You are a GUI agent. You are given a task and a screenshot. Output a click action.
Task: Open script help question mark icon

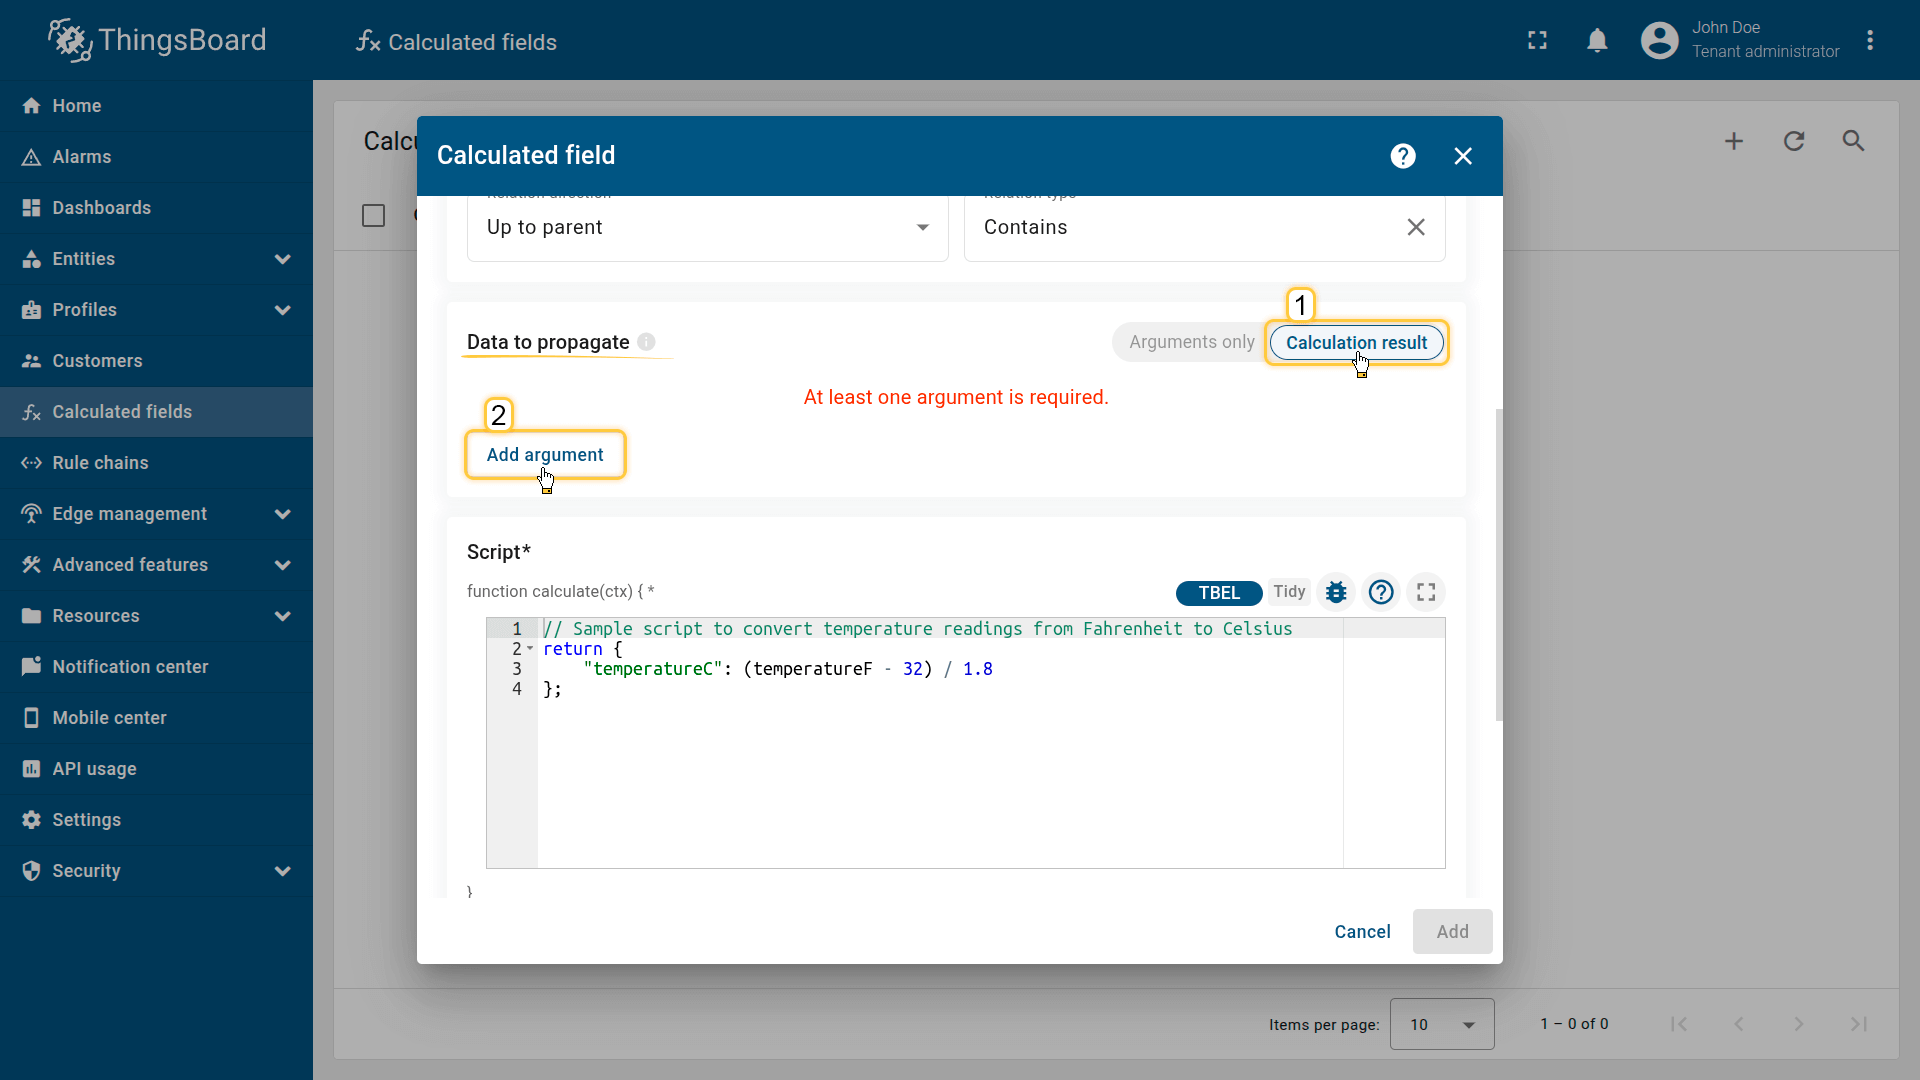[1381, 592]
